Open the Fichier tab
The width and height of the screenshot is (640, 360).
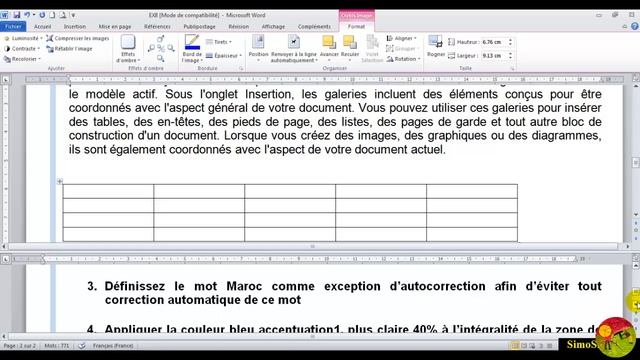13,27
